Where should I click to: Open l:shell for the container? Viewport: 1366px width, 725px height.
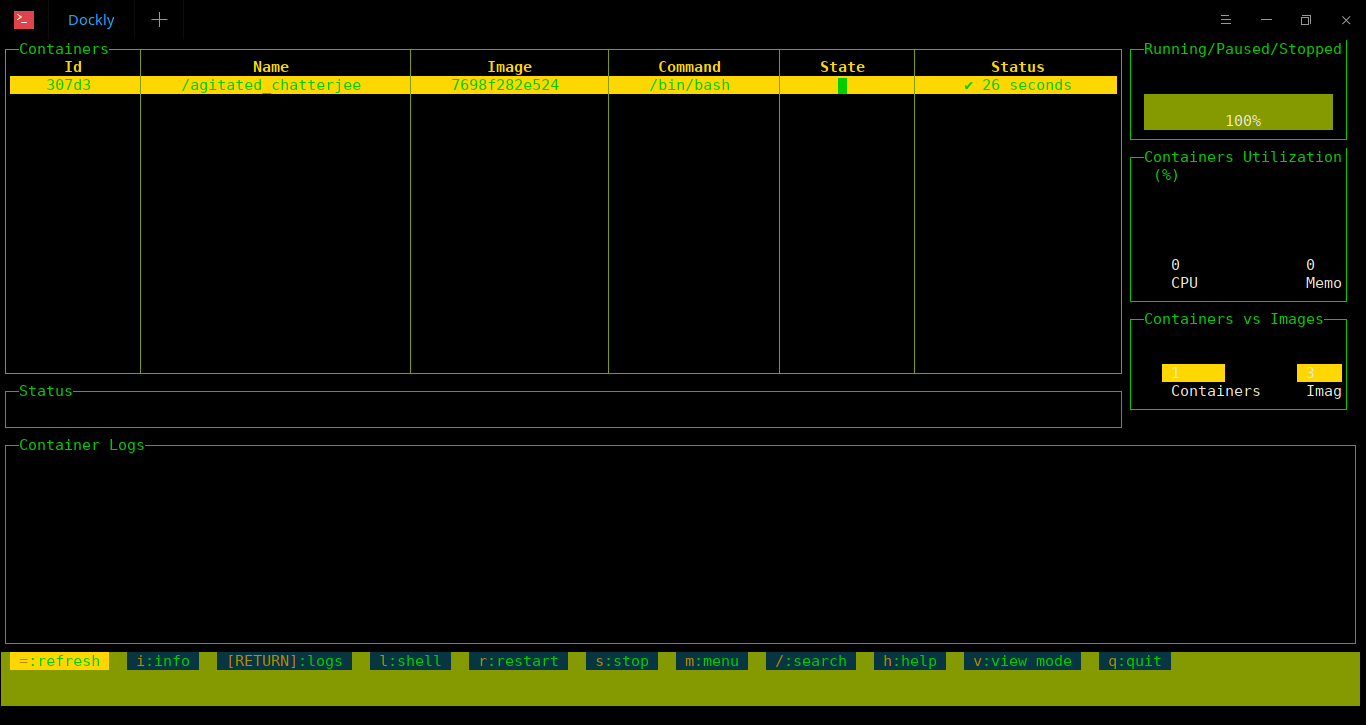410,661
